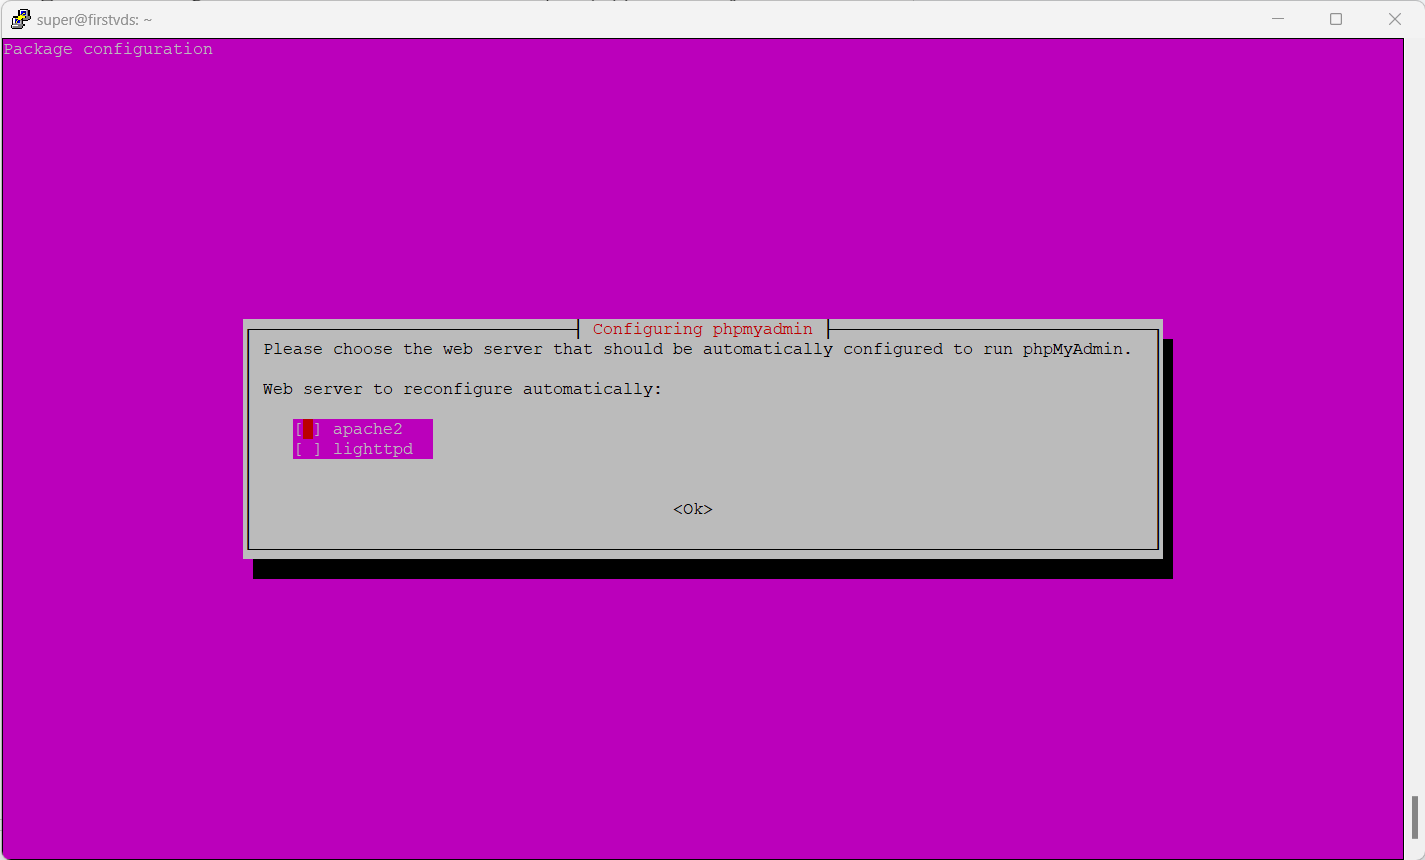
Task: Close the PuTTY terminal window
Action: point(1395,19)
